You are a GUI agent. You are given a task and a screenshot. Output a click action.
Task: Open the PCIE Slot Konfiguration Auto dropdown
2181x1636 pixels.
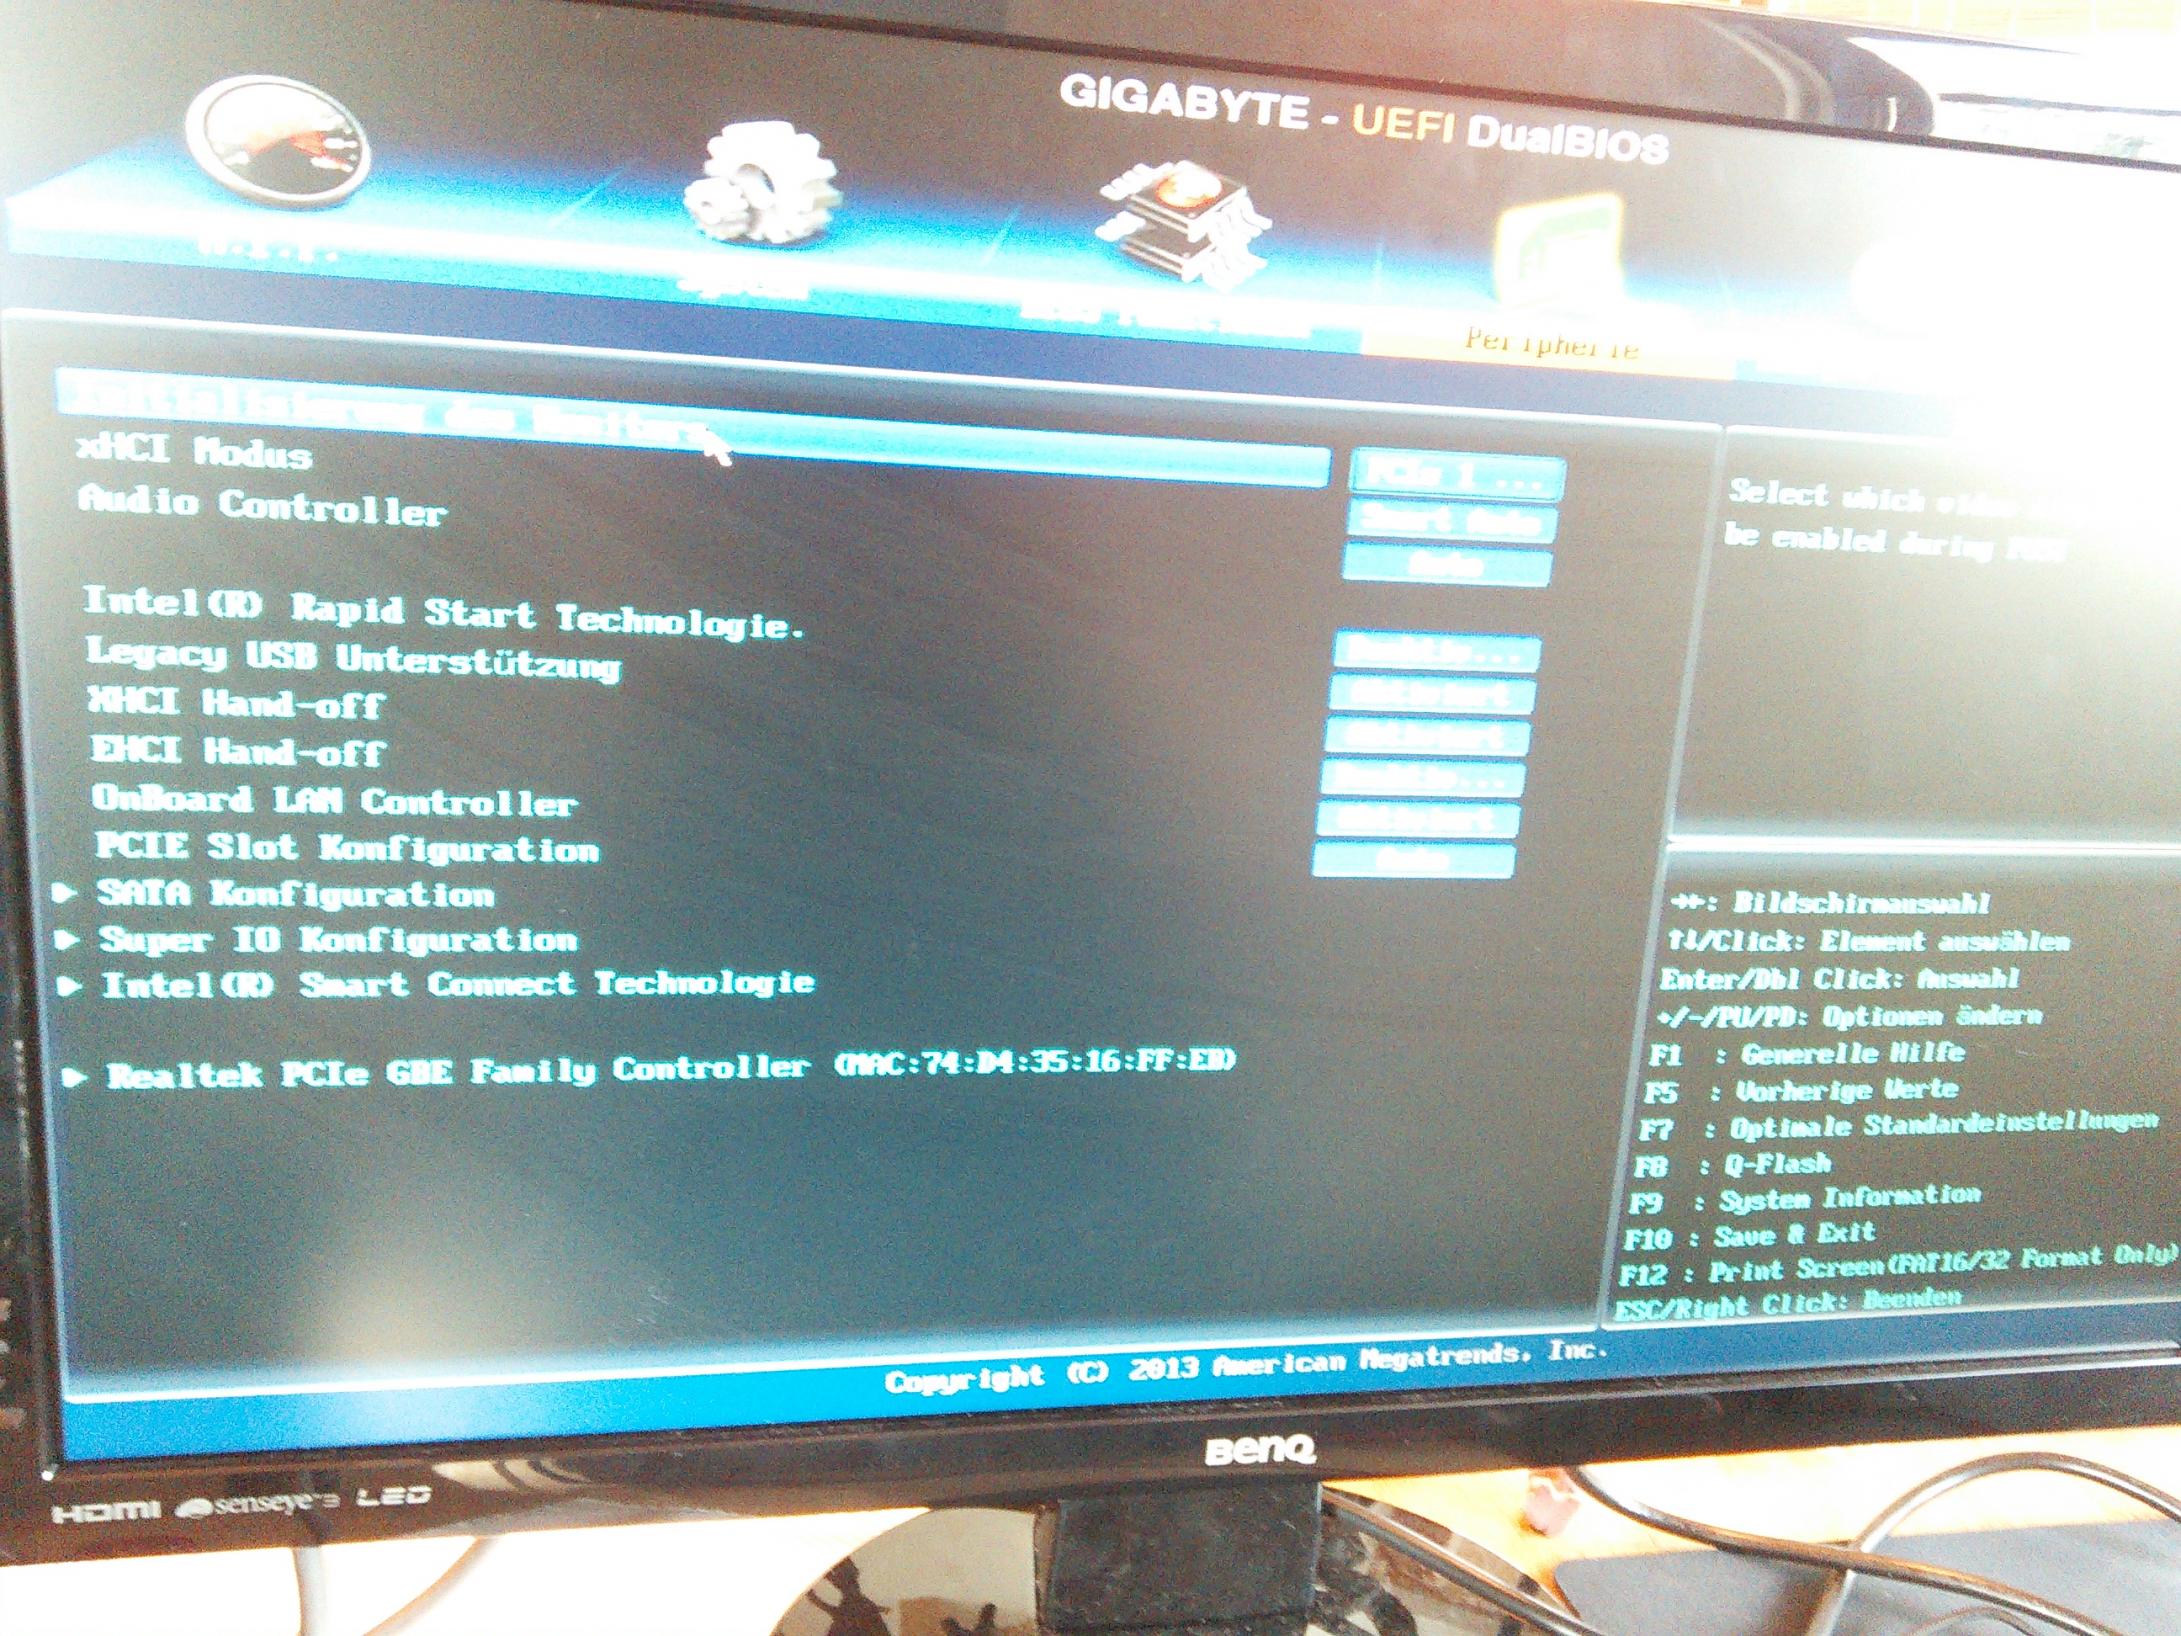click(1414, 860)
